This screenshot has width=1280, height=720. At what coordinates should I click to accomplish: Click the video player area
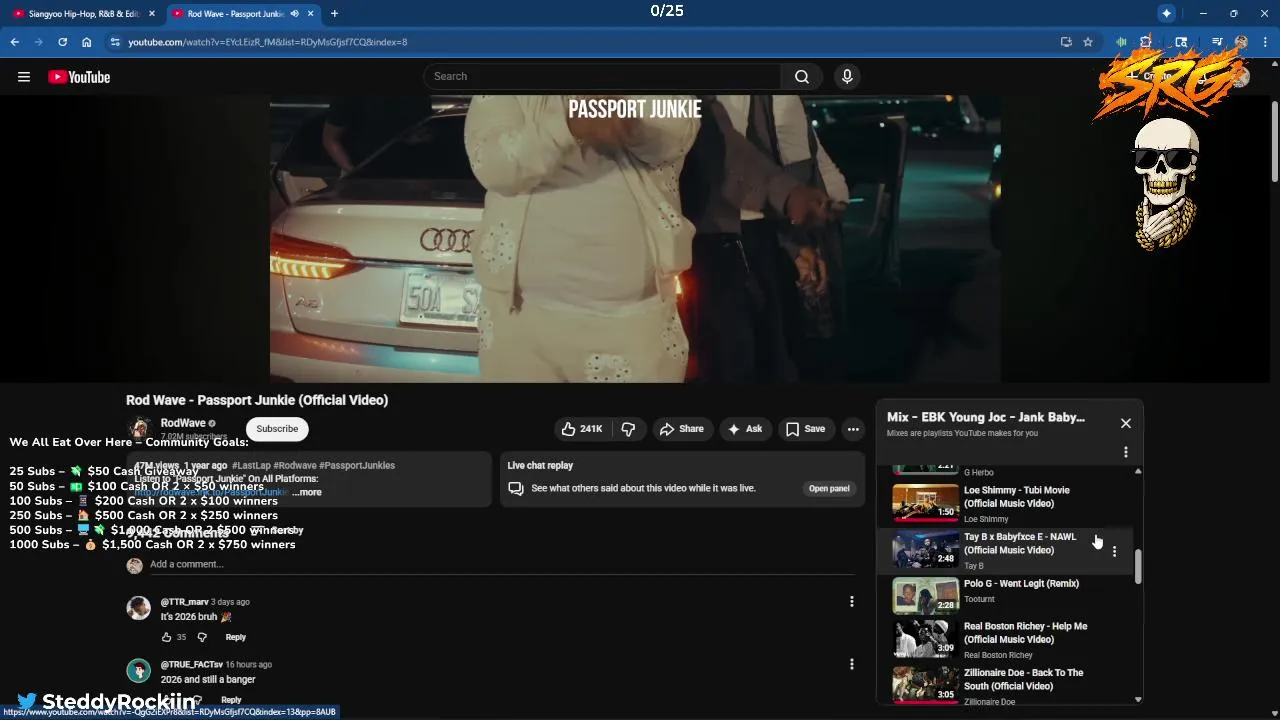635,239
